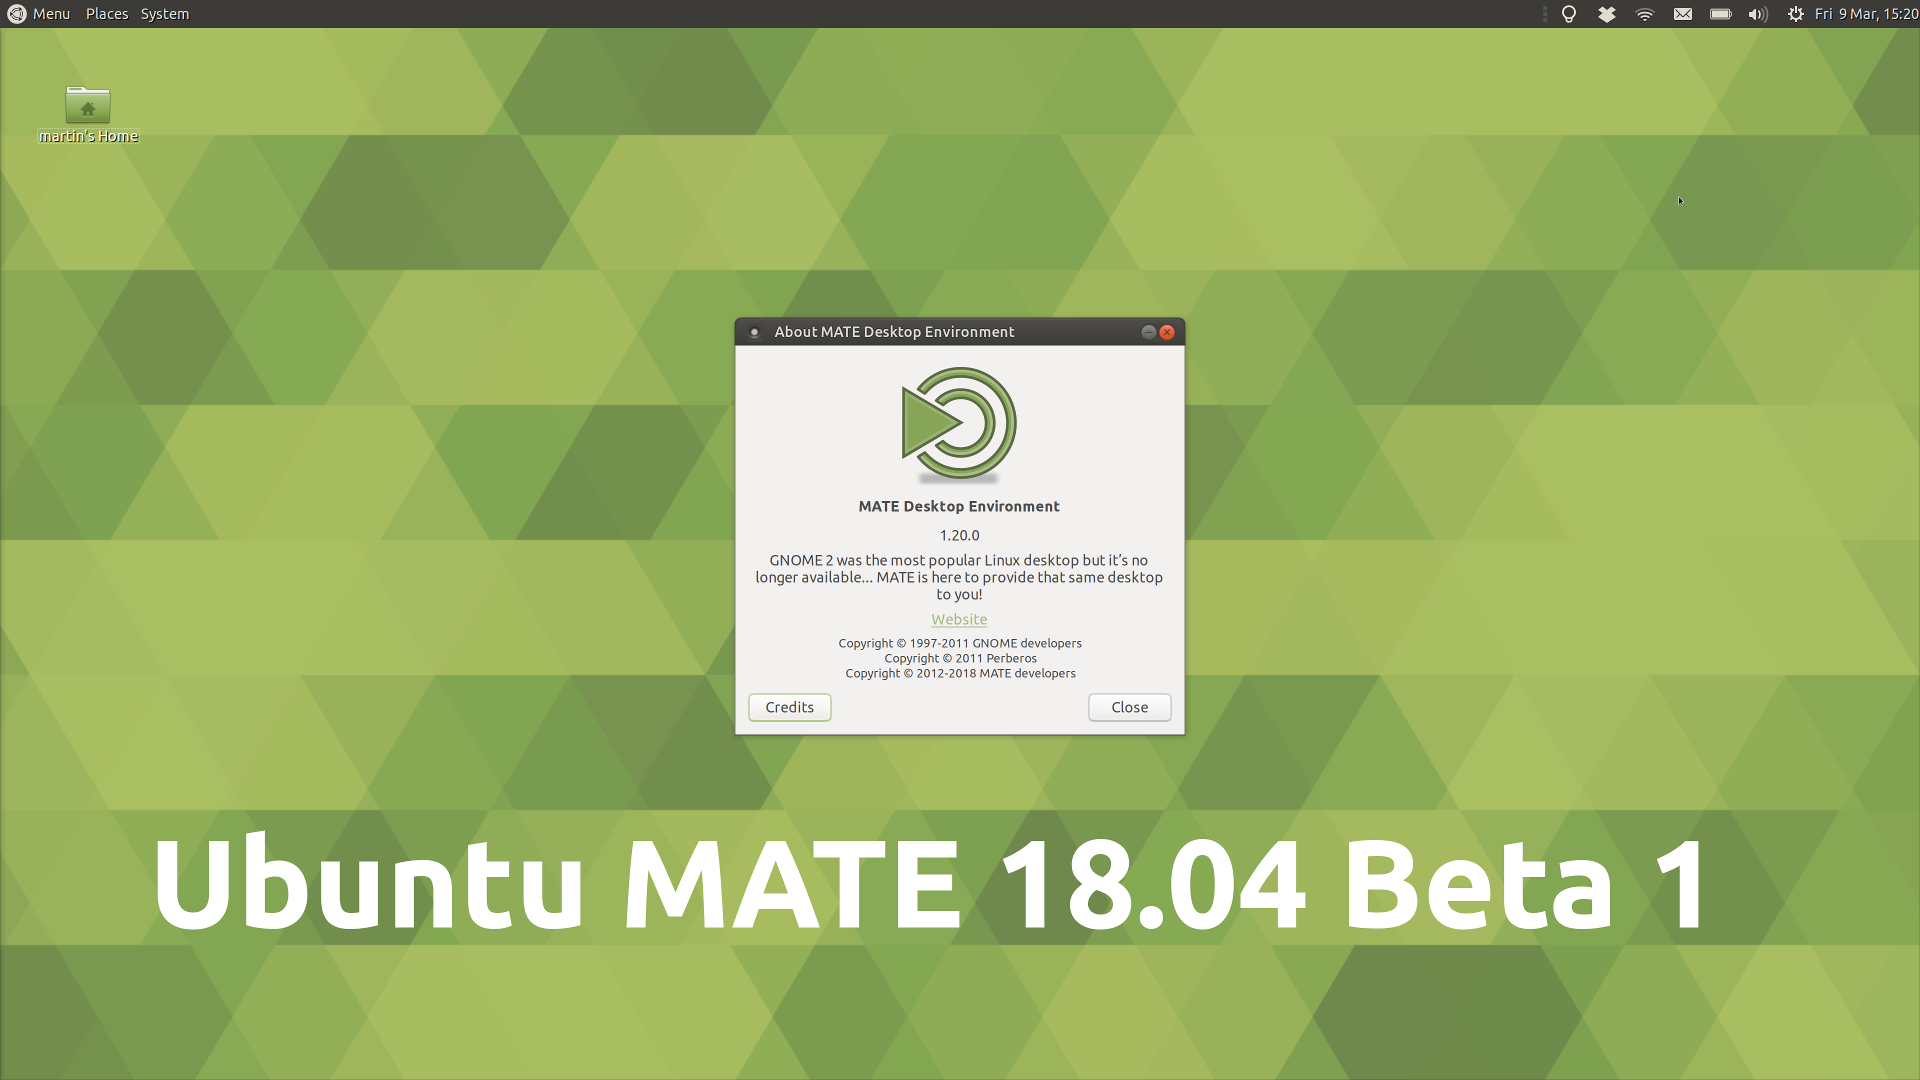The width and height of the screenshot is (1920, 1080).
Task: Click the Close button in About dialog
Action: [x=1130, y=707]
